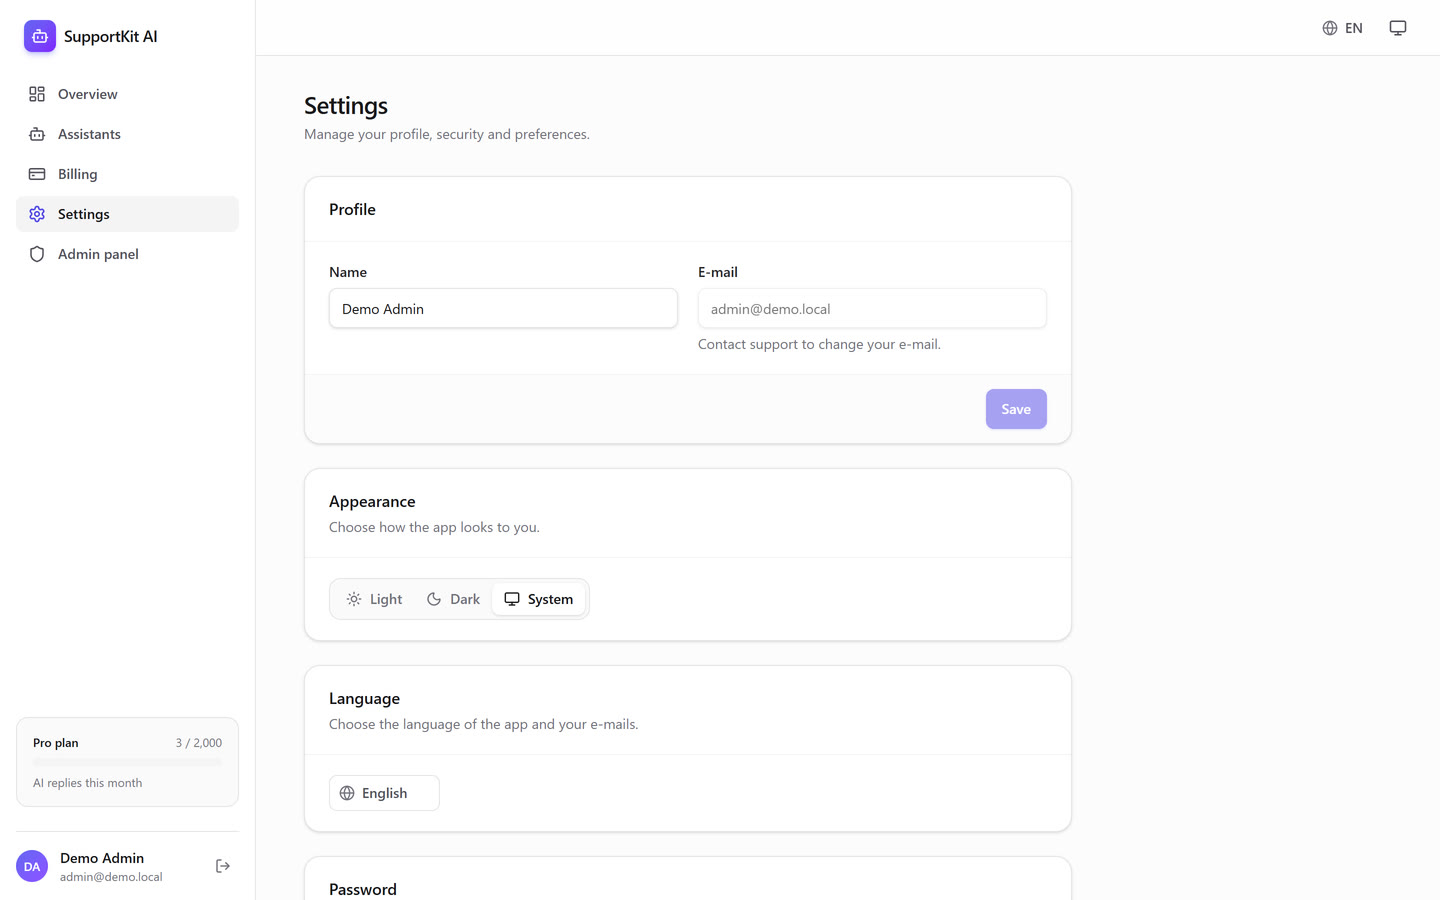Click the globe icon in top bar

(x=1330, y=28)
